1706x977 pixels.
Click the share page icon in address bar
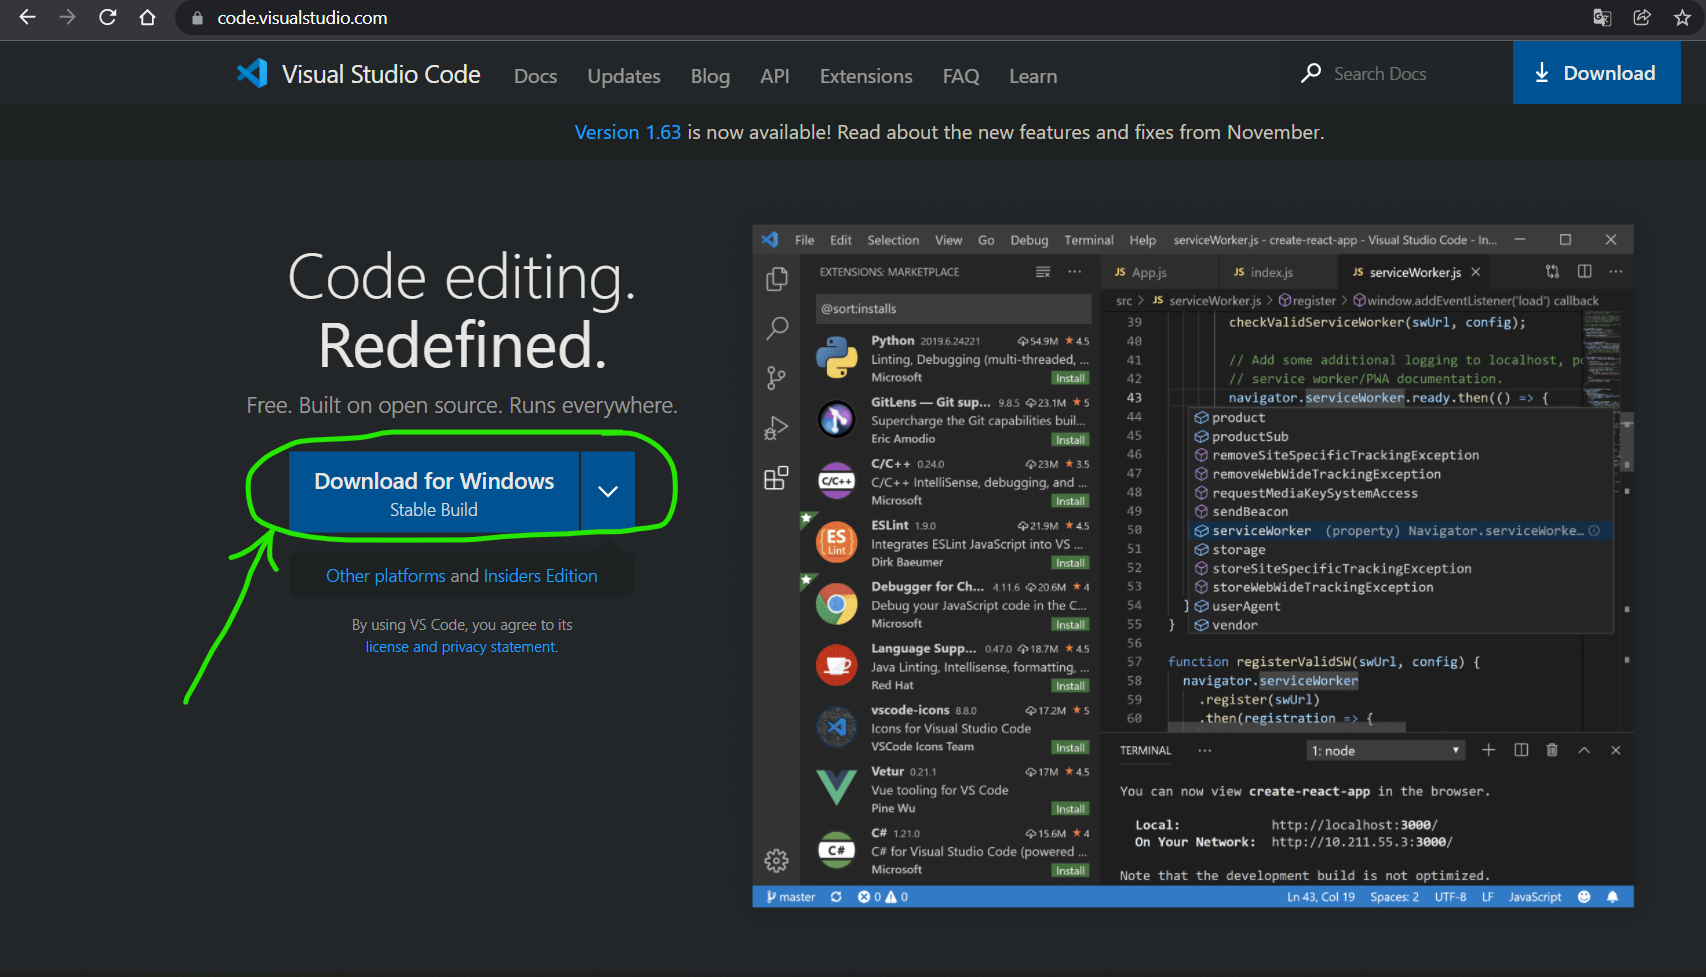click(x=1642, y=17)
